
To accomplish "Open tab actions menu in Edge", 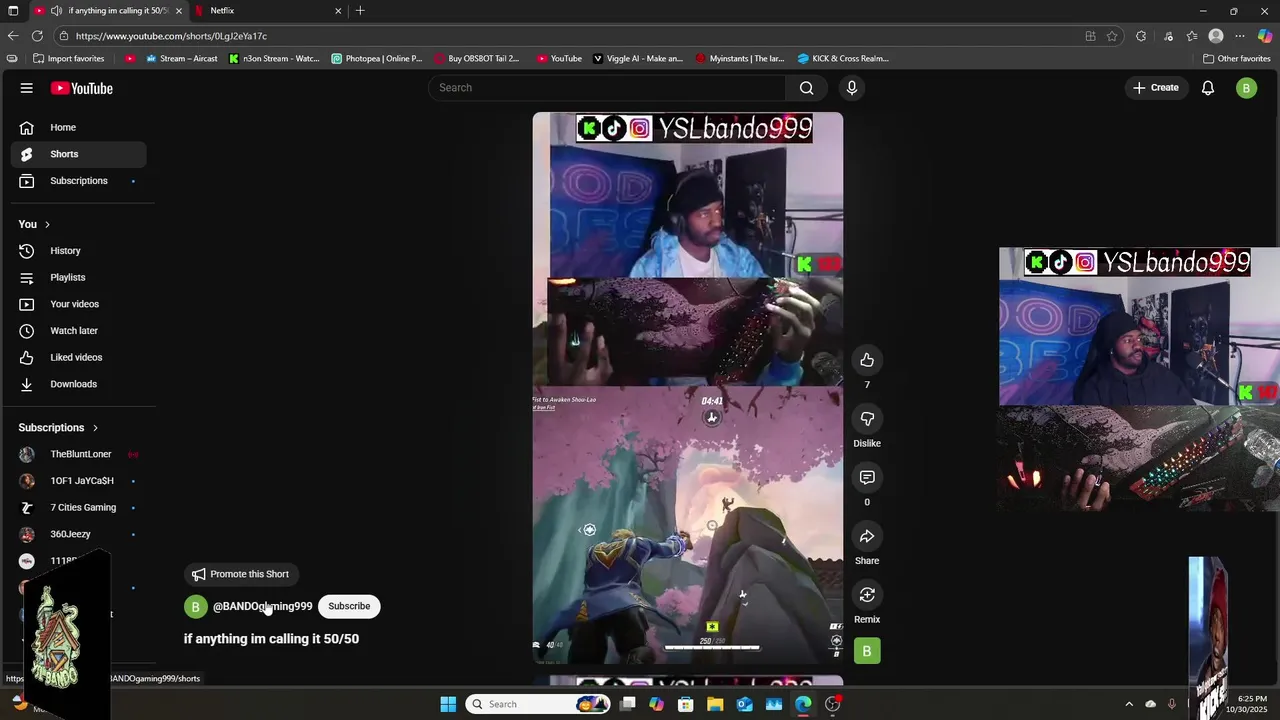I will coord(13,11).
